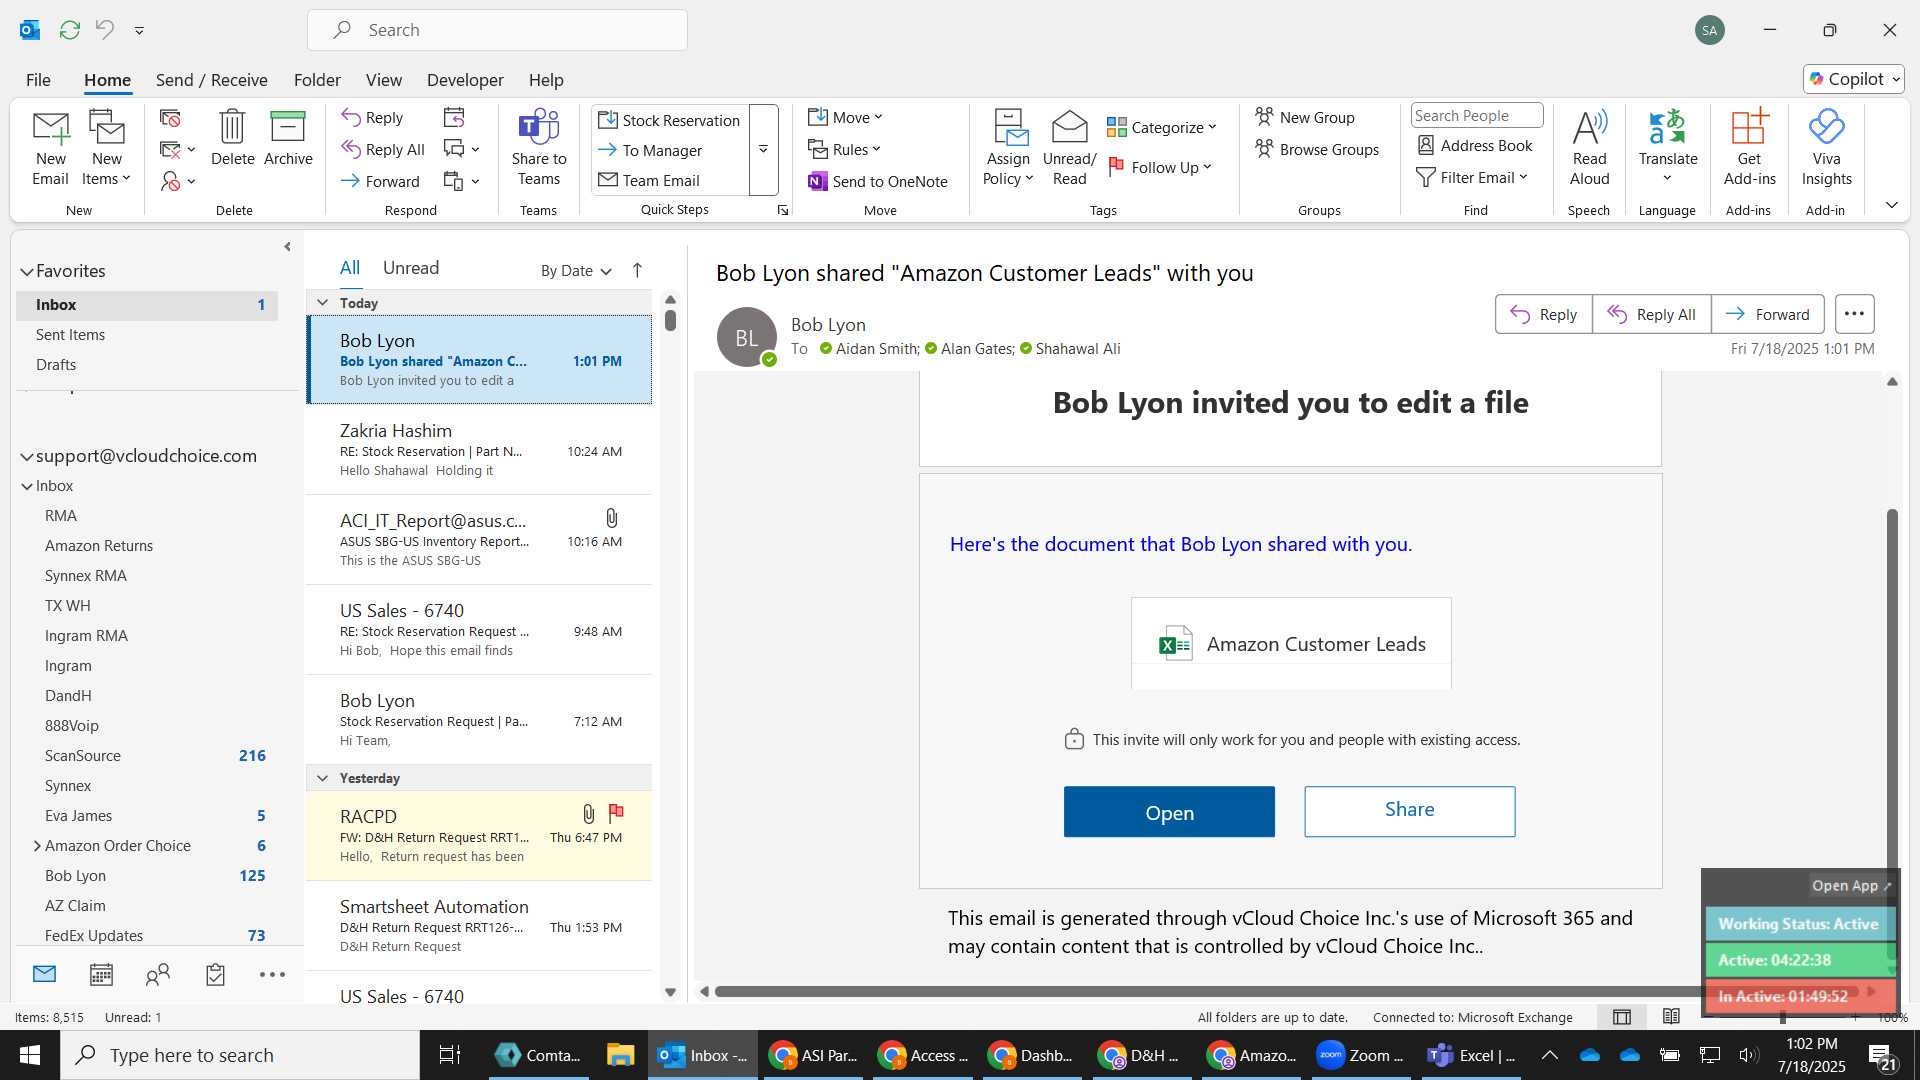1920x1080 pixels.
Task: Open more actions (three dots) in reading pane
Action: (x=1854, y=314)
